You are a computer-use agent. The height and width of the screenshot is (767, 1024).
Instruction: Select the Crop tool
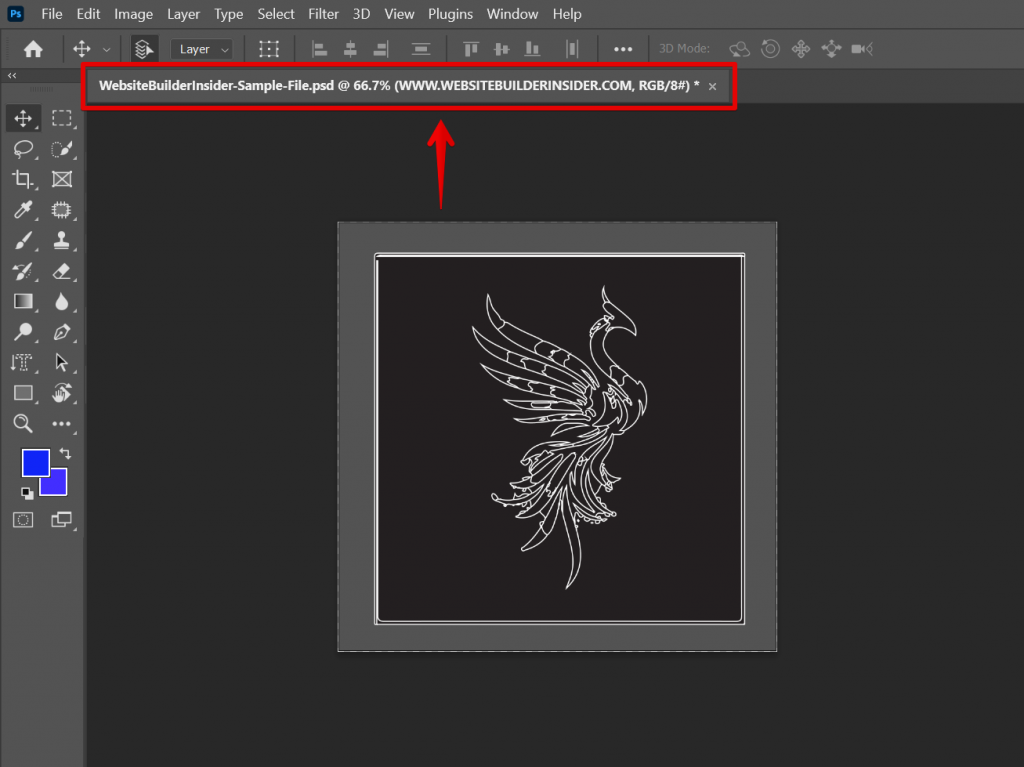(23, 180)
